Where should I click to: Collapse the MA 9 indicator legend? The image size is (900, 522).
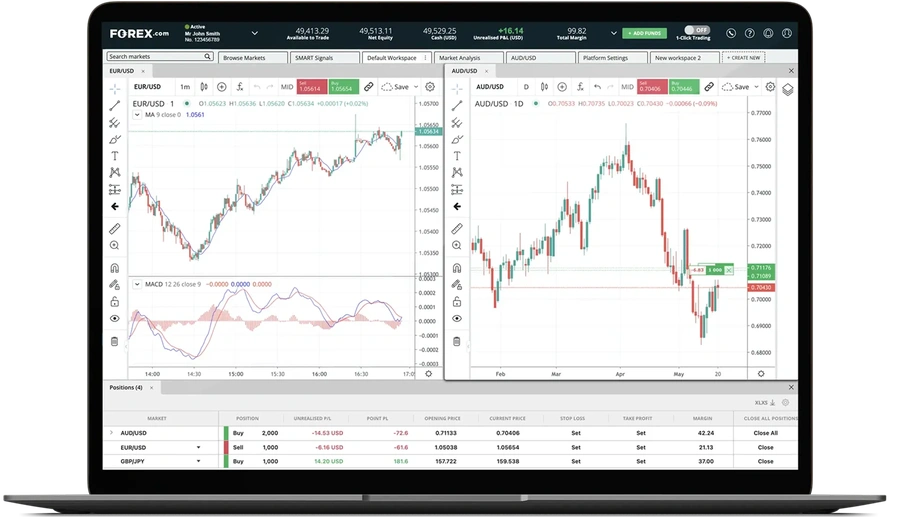[137, 114]
